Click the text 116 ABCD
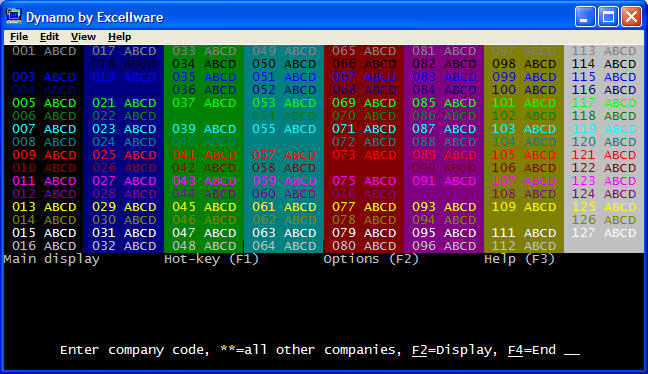Screen dimensions: 648x374 click(604, 90)
